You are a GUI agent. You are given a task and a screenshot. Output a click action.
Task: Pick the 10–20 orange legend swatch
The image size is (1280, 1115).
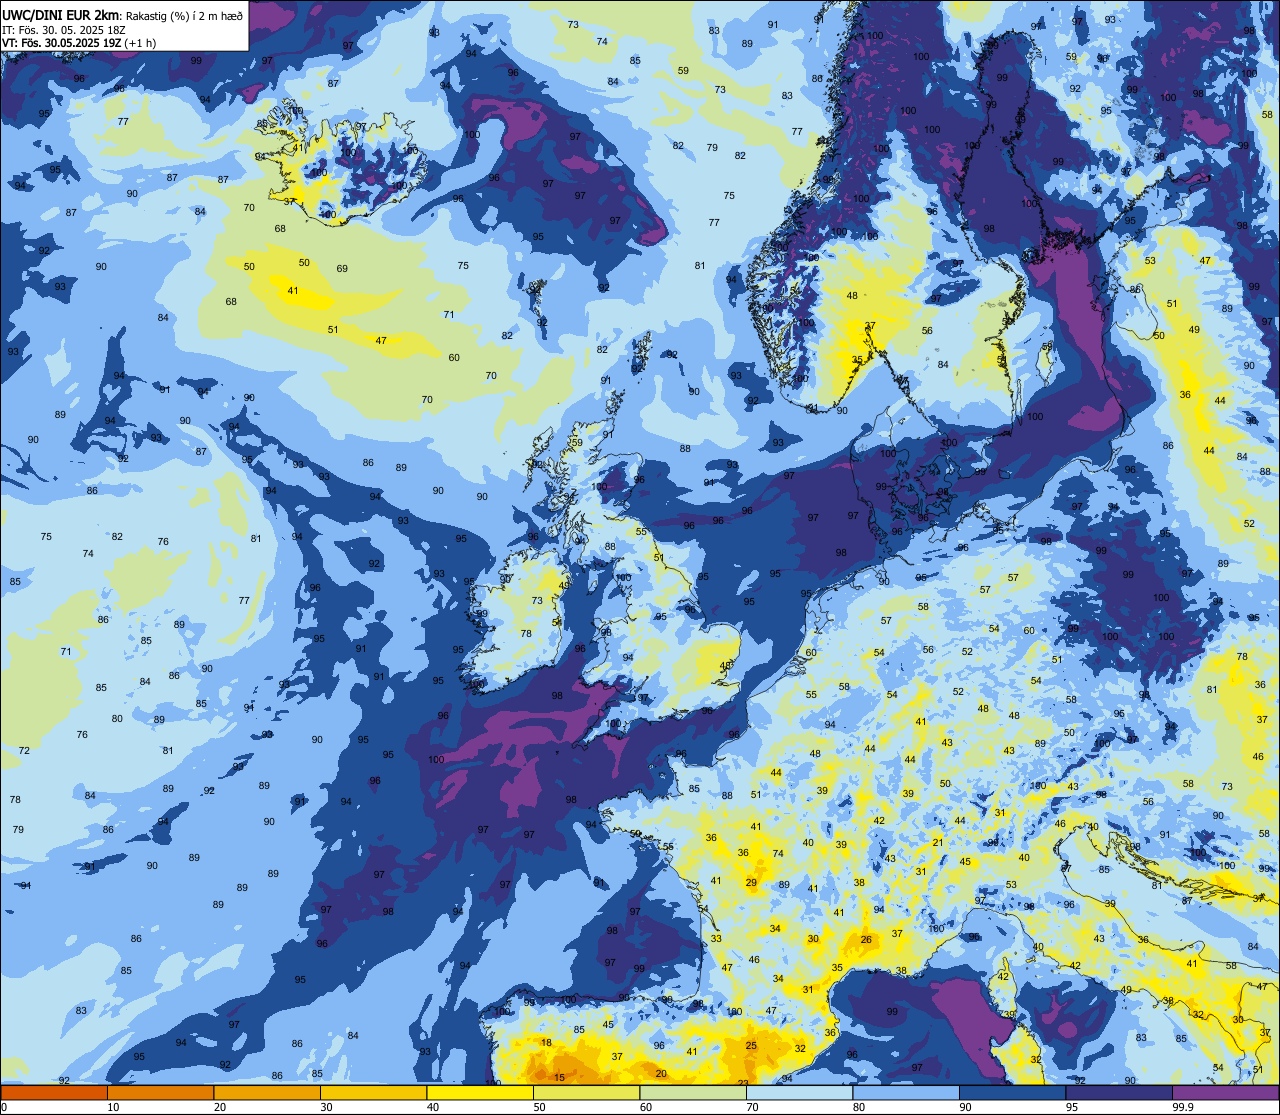coord(160,1092)
